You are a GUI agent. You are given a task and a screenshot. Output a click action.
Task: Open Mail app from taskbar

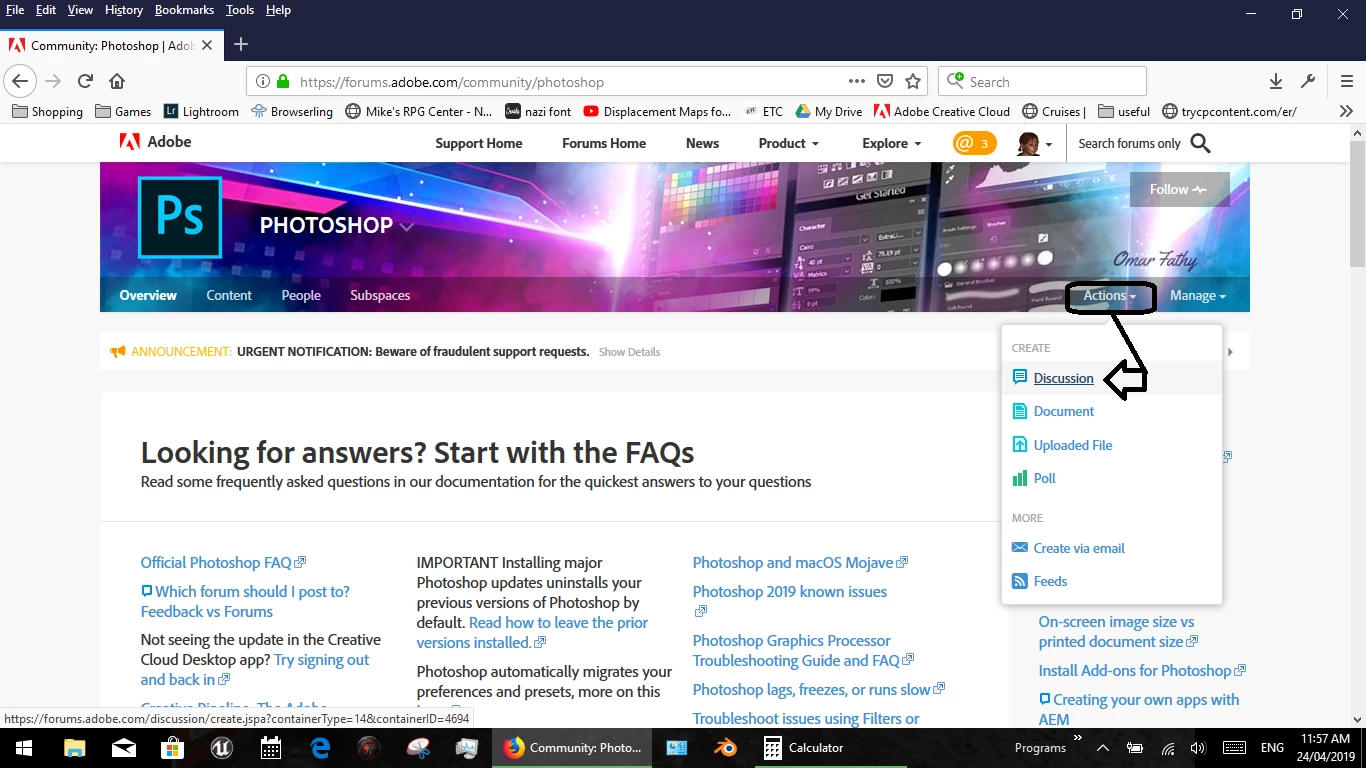pyautogui.click(x=123, y=747)
